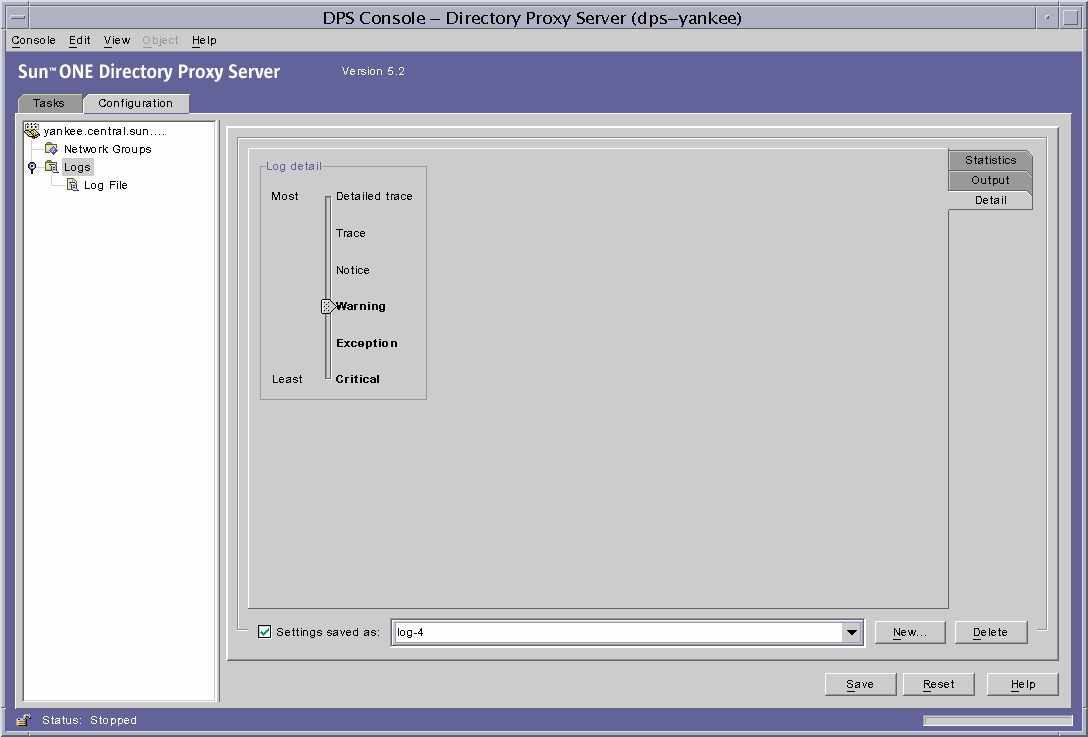Open the Help menu
Image resolution: width=1088 pixels, height=737 pixels.
pos(204,40)
